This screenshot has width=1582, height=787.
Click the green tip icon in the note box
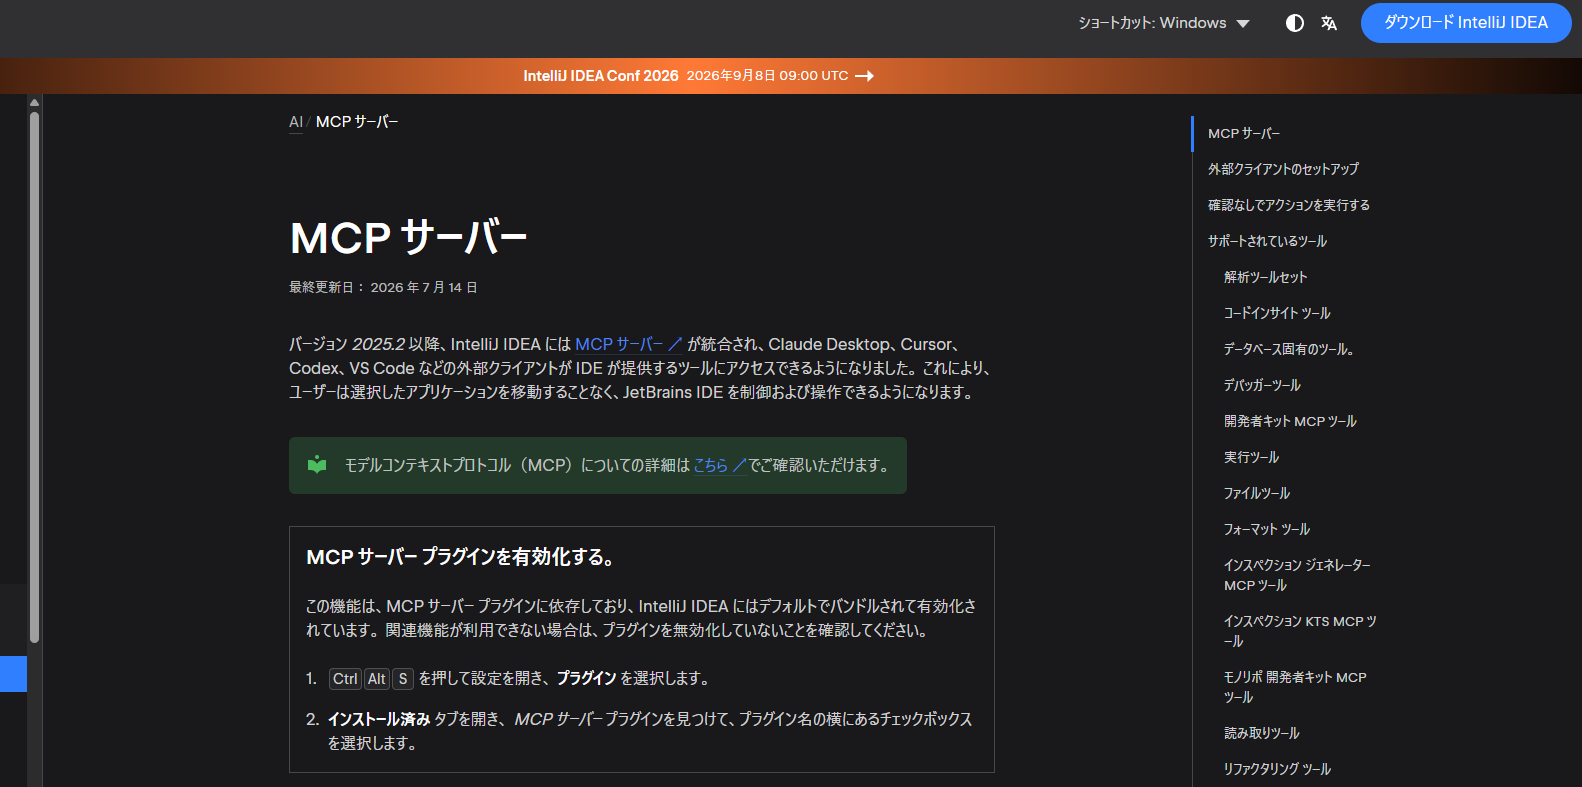317,464
